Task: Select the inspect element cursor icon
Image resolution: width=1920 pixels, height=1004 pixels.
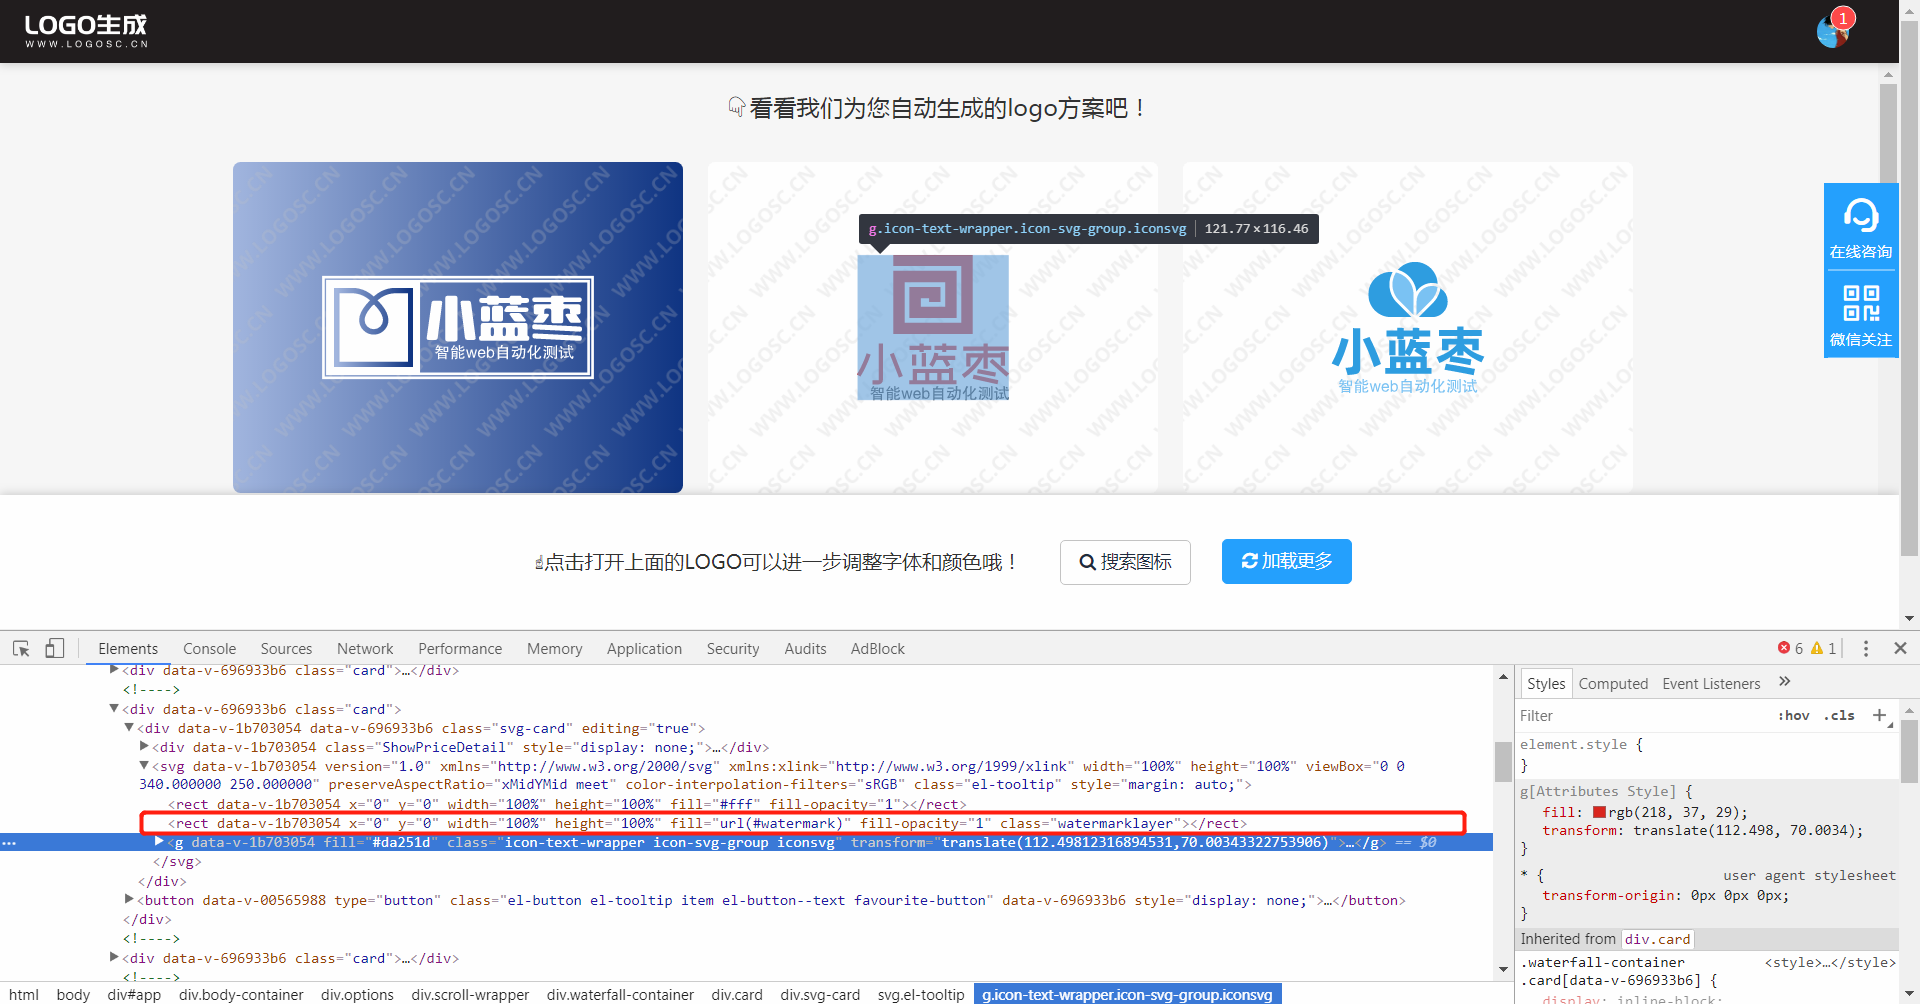Action: click(x=21, y=648)
